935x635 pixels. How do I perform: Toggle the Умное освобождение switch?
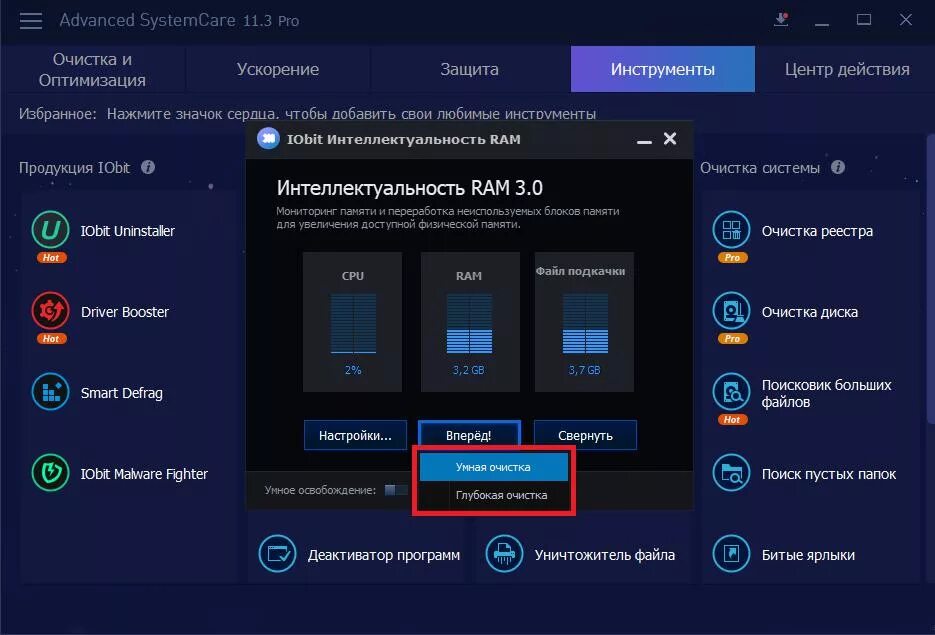tap(395, 490)
